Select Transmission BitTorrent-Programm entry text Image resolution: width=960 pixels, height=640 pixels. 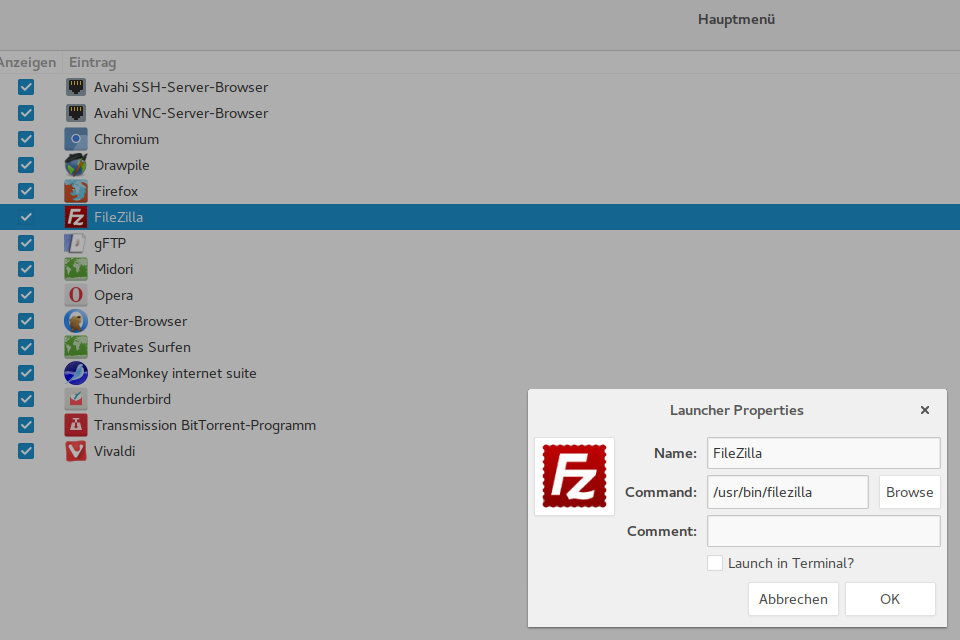point(204,425)
